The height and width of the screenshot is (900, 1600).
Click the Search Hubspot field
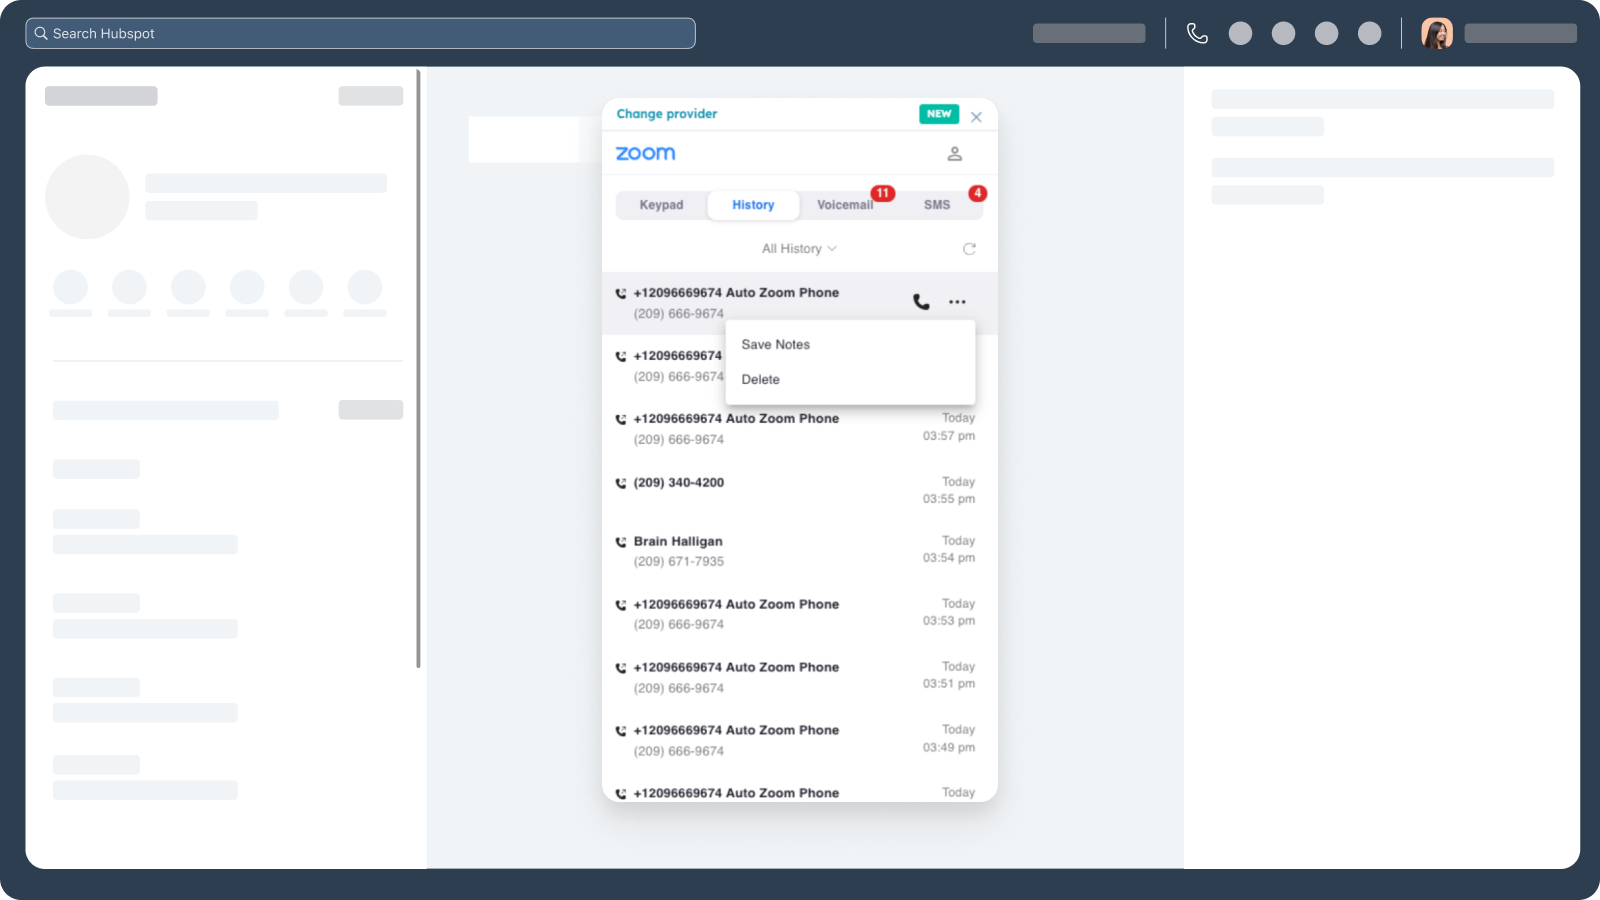point(360,33)
